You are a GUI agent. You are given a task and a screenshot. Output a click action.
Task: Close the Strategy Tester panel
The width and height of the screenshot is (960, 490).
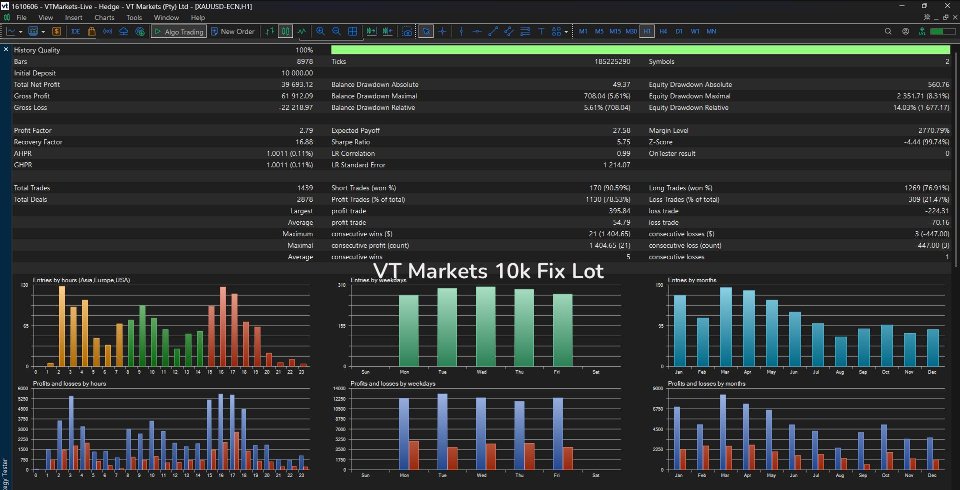[6, 50]
